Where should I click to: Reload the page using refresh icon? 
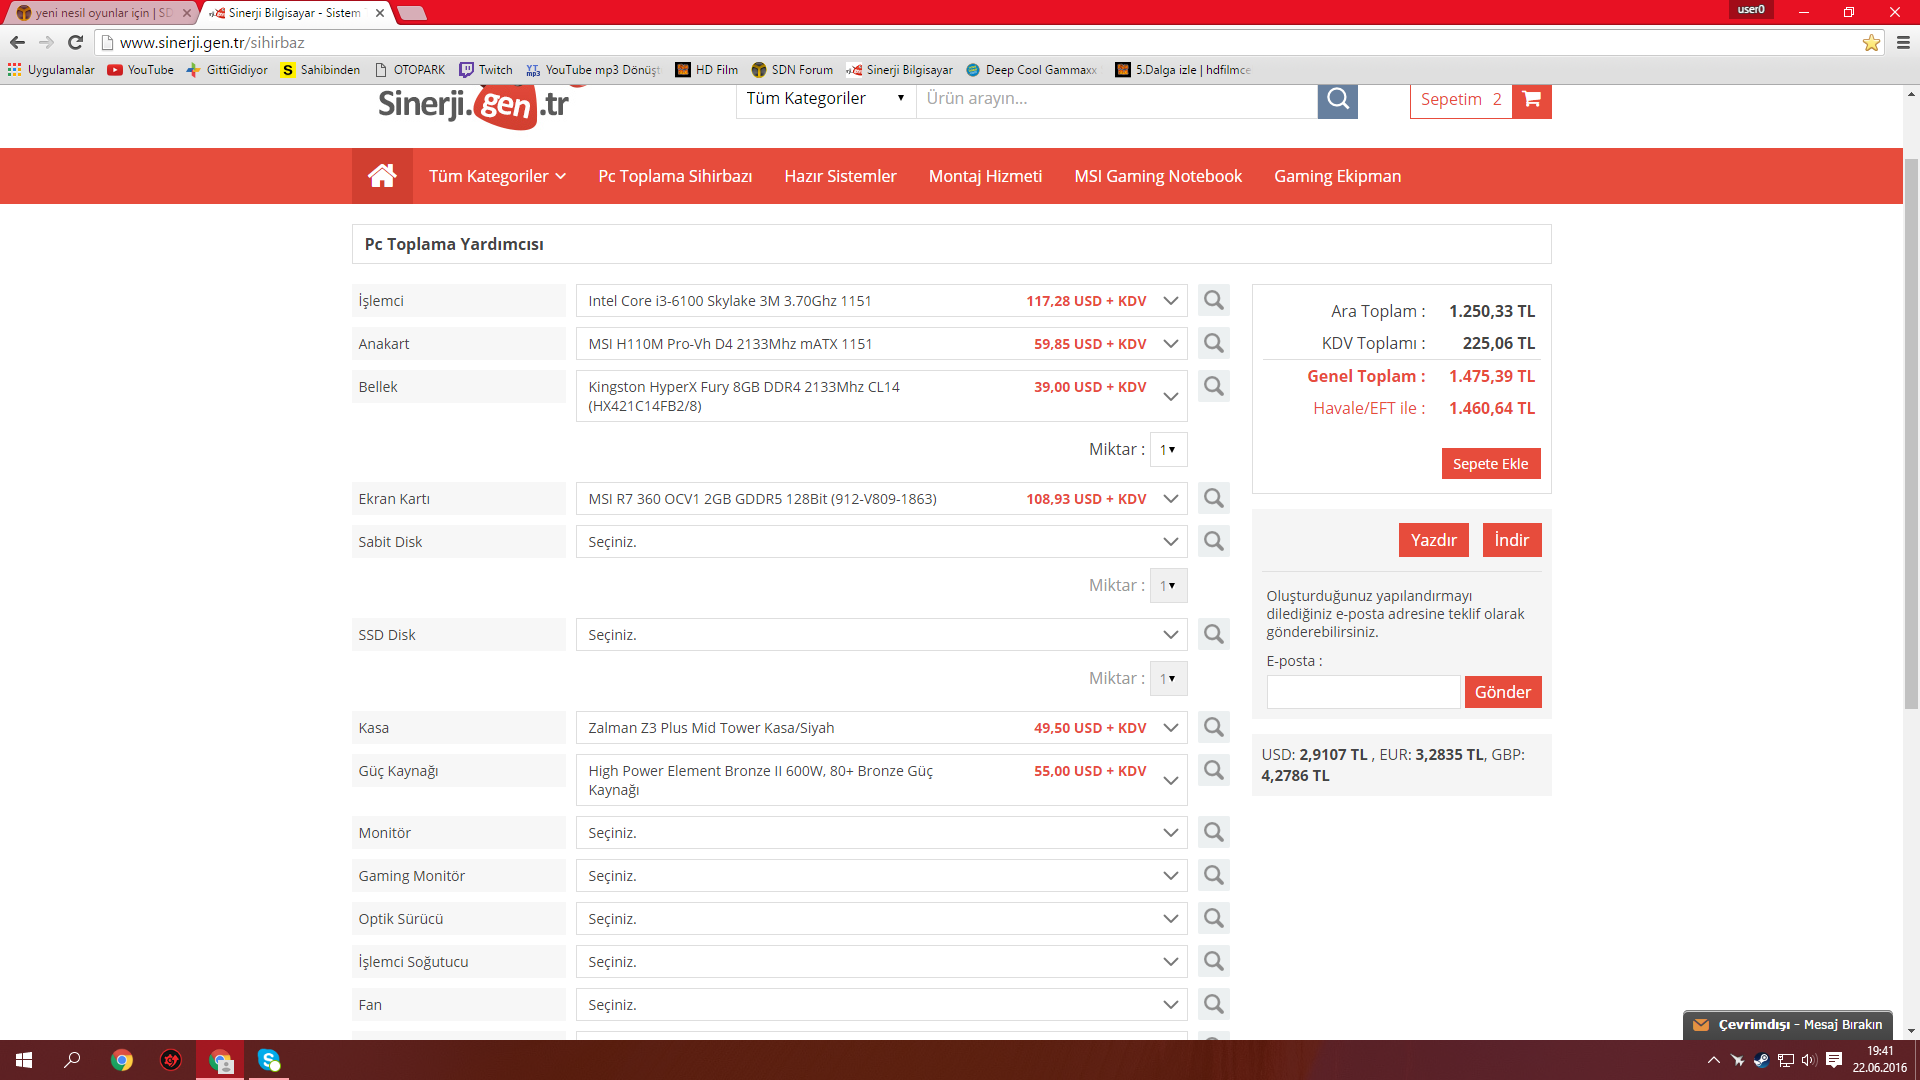(x=75, y=42)
